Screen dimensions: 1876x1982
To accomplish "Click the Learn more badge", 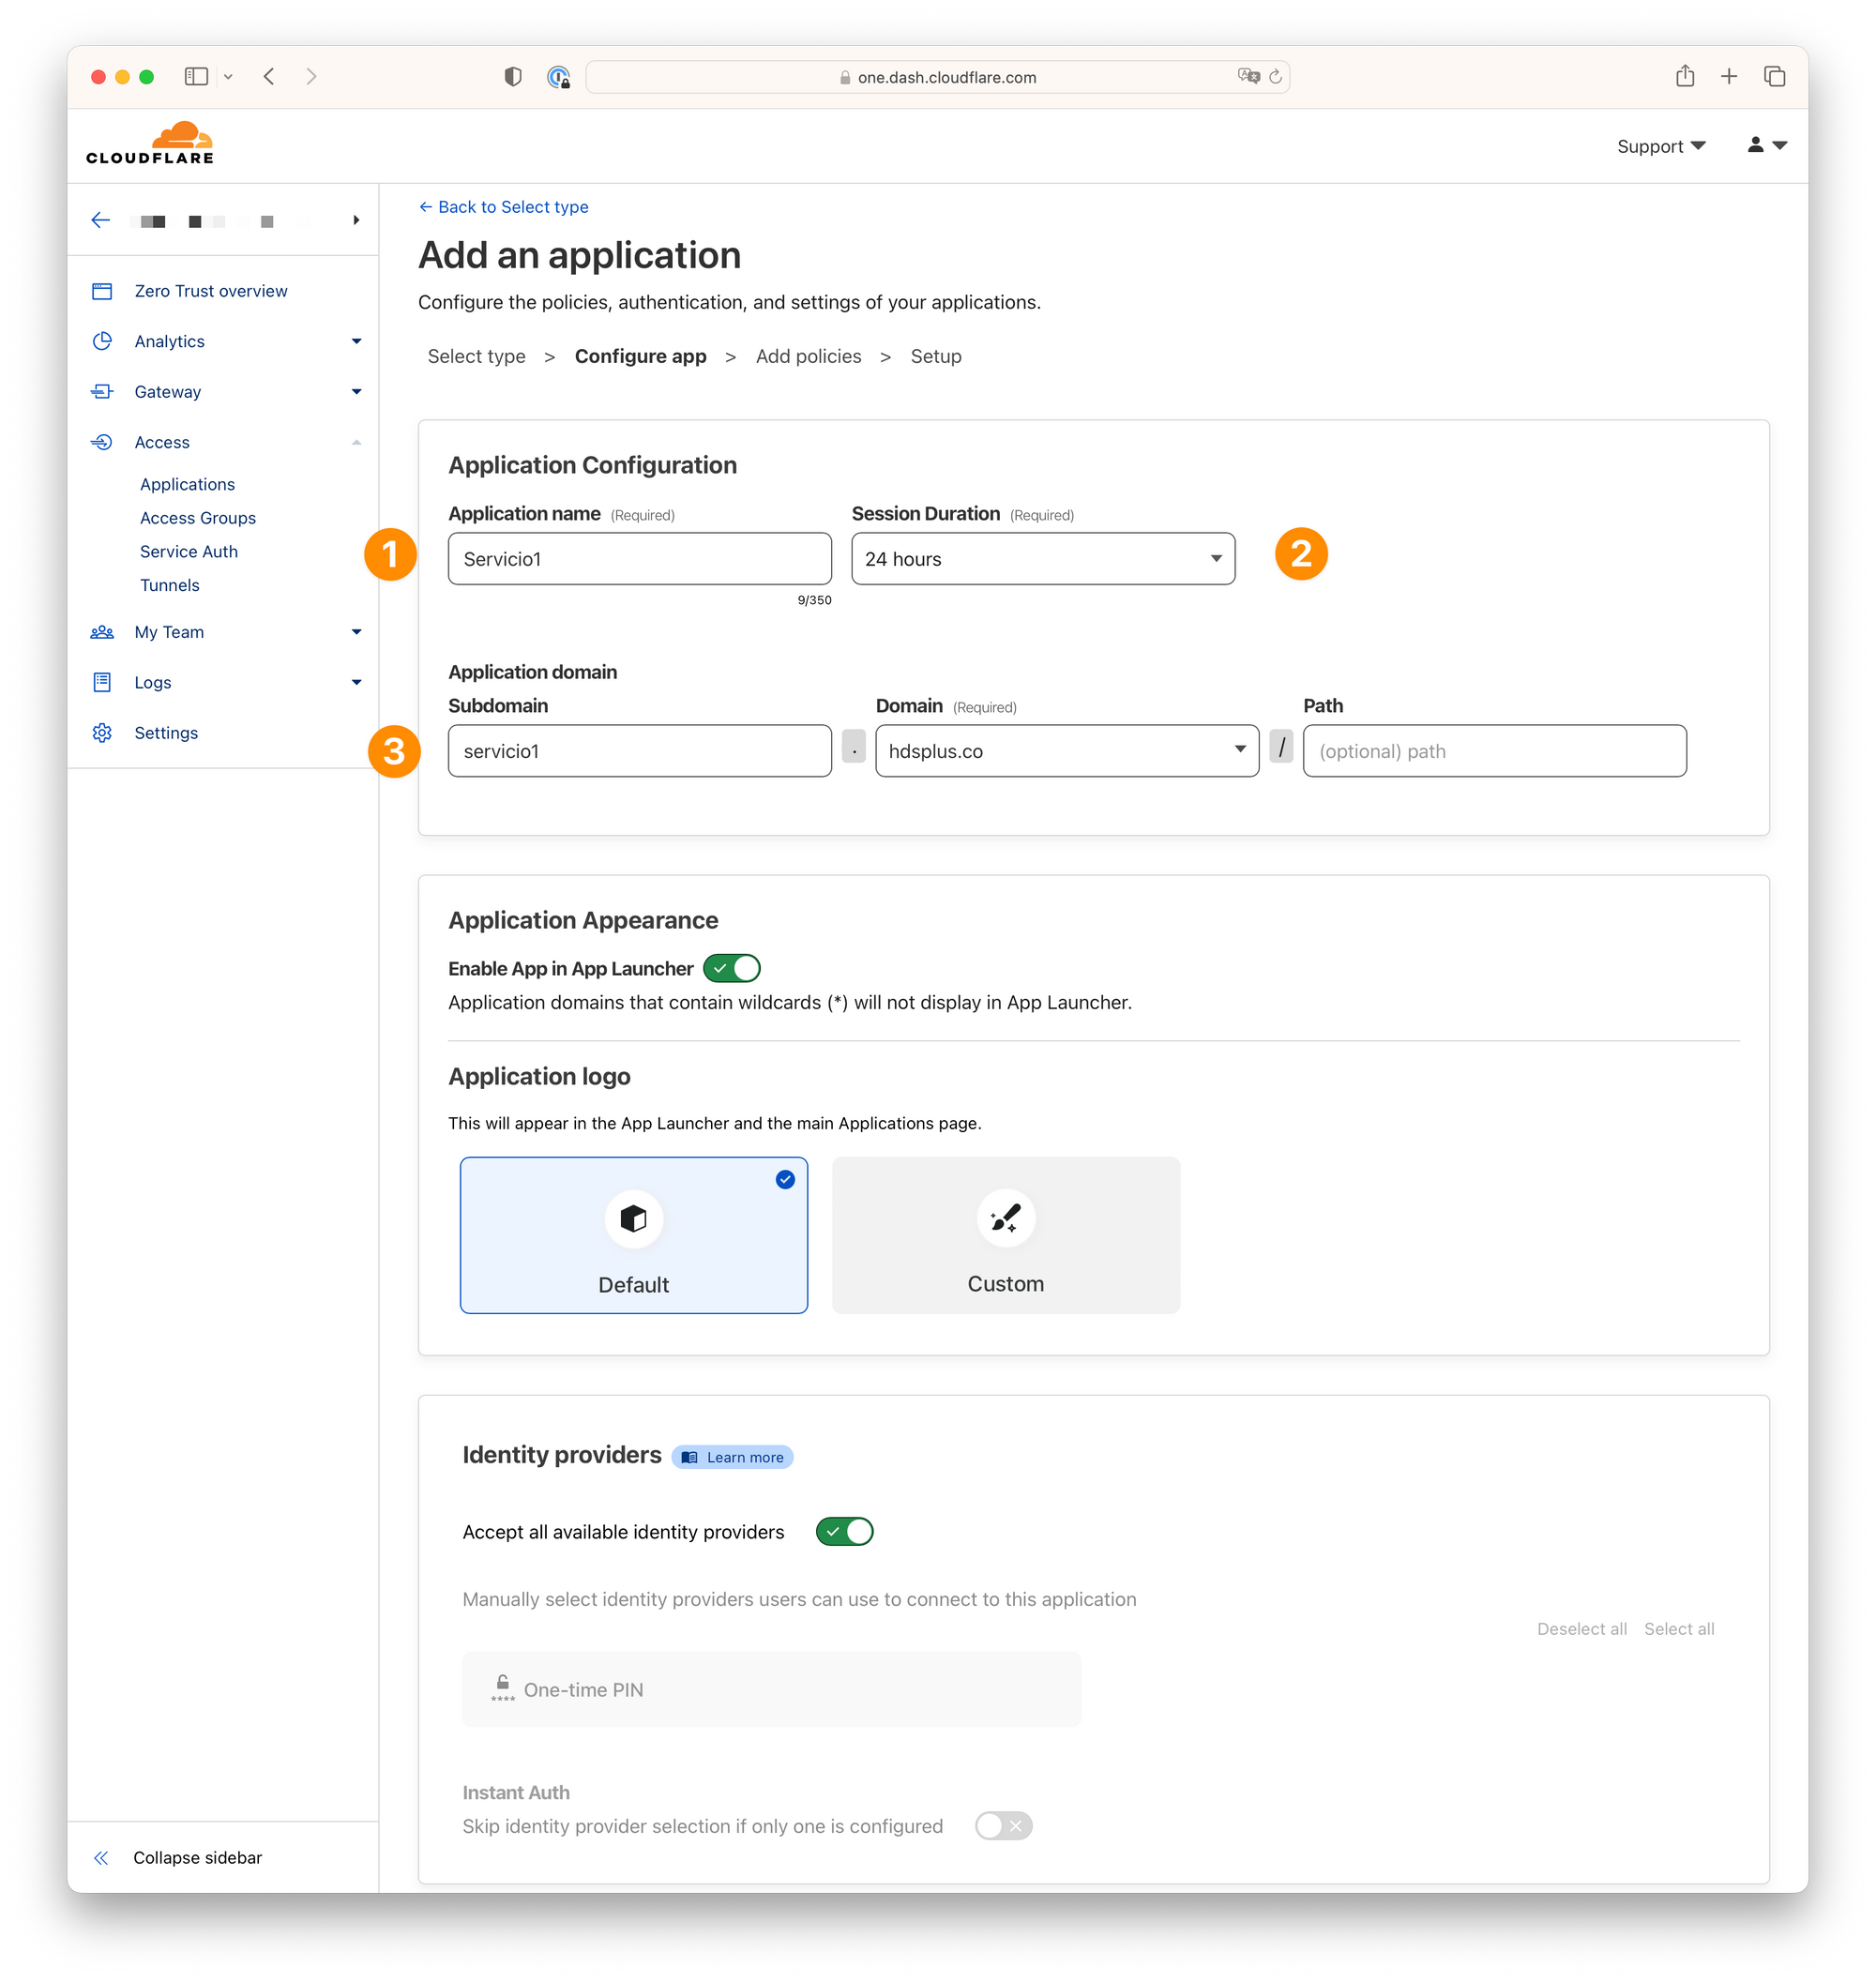I will 733,1457.
